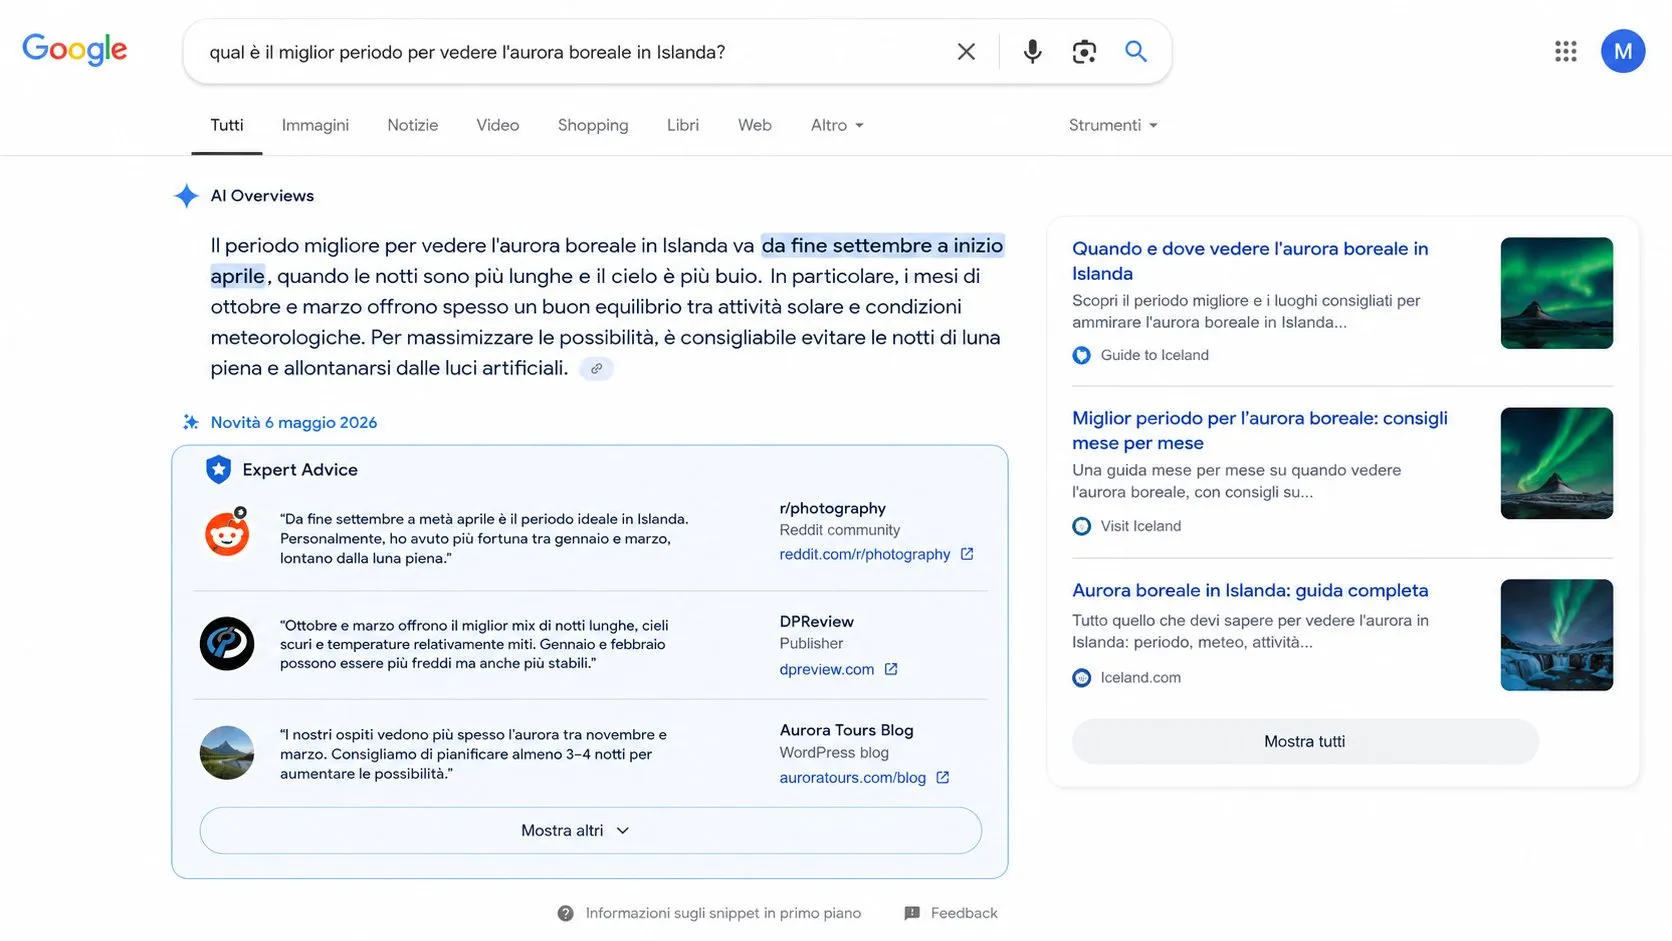This screenshot has width=1672, height=941.
Task: Open the account avatar M
Action: coord(1623,51)
